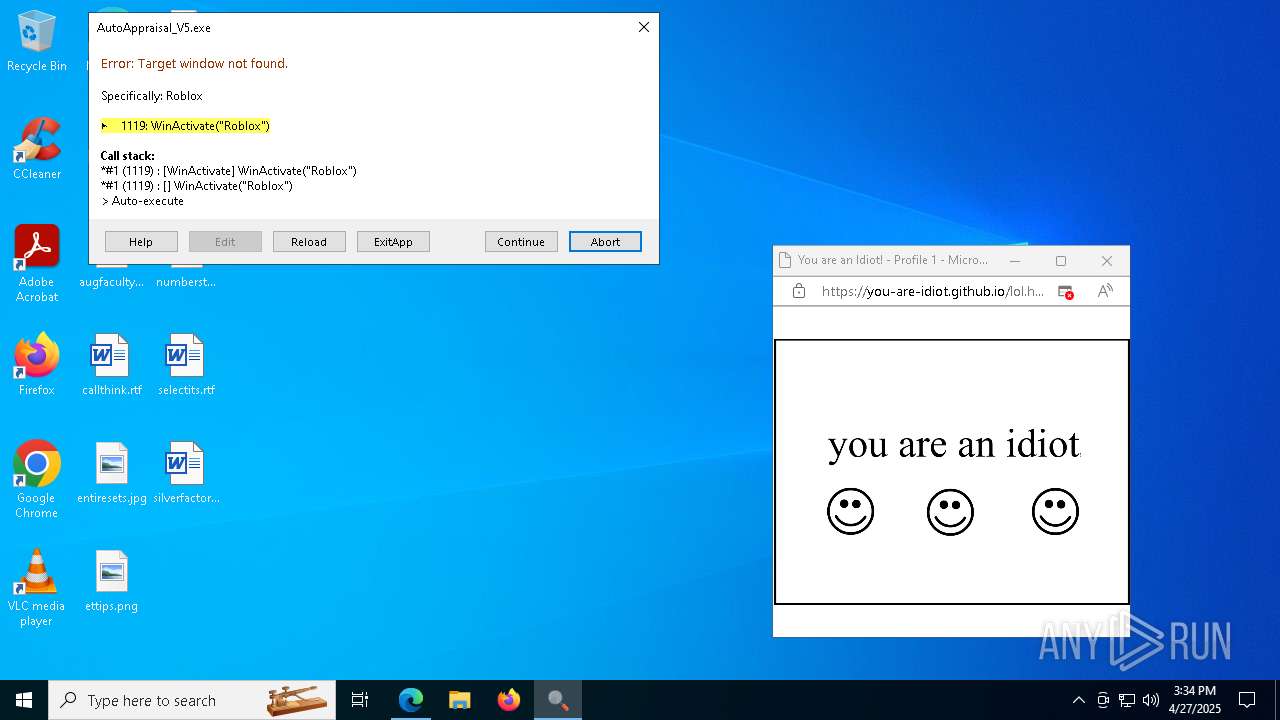Click the taskbar search box
Image resolution: width=1280 pixels, height=720 pixels.
(192, 700)
